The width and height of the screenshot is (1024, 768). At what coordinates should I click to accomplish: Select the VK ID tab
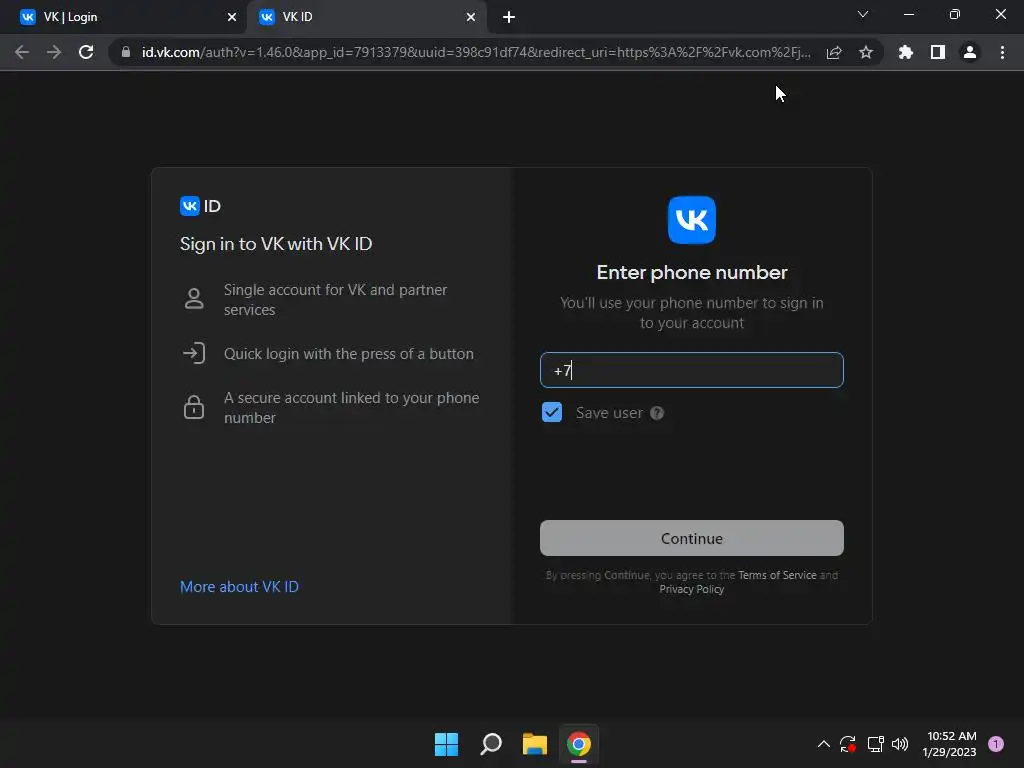(367, 17)
